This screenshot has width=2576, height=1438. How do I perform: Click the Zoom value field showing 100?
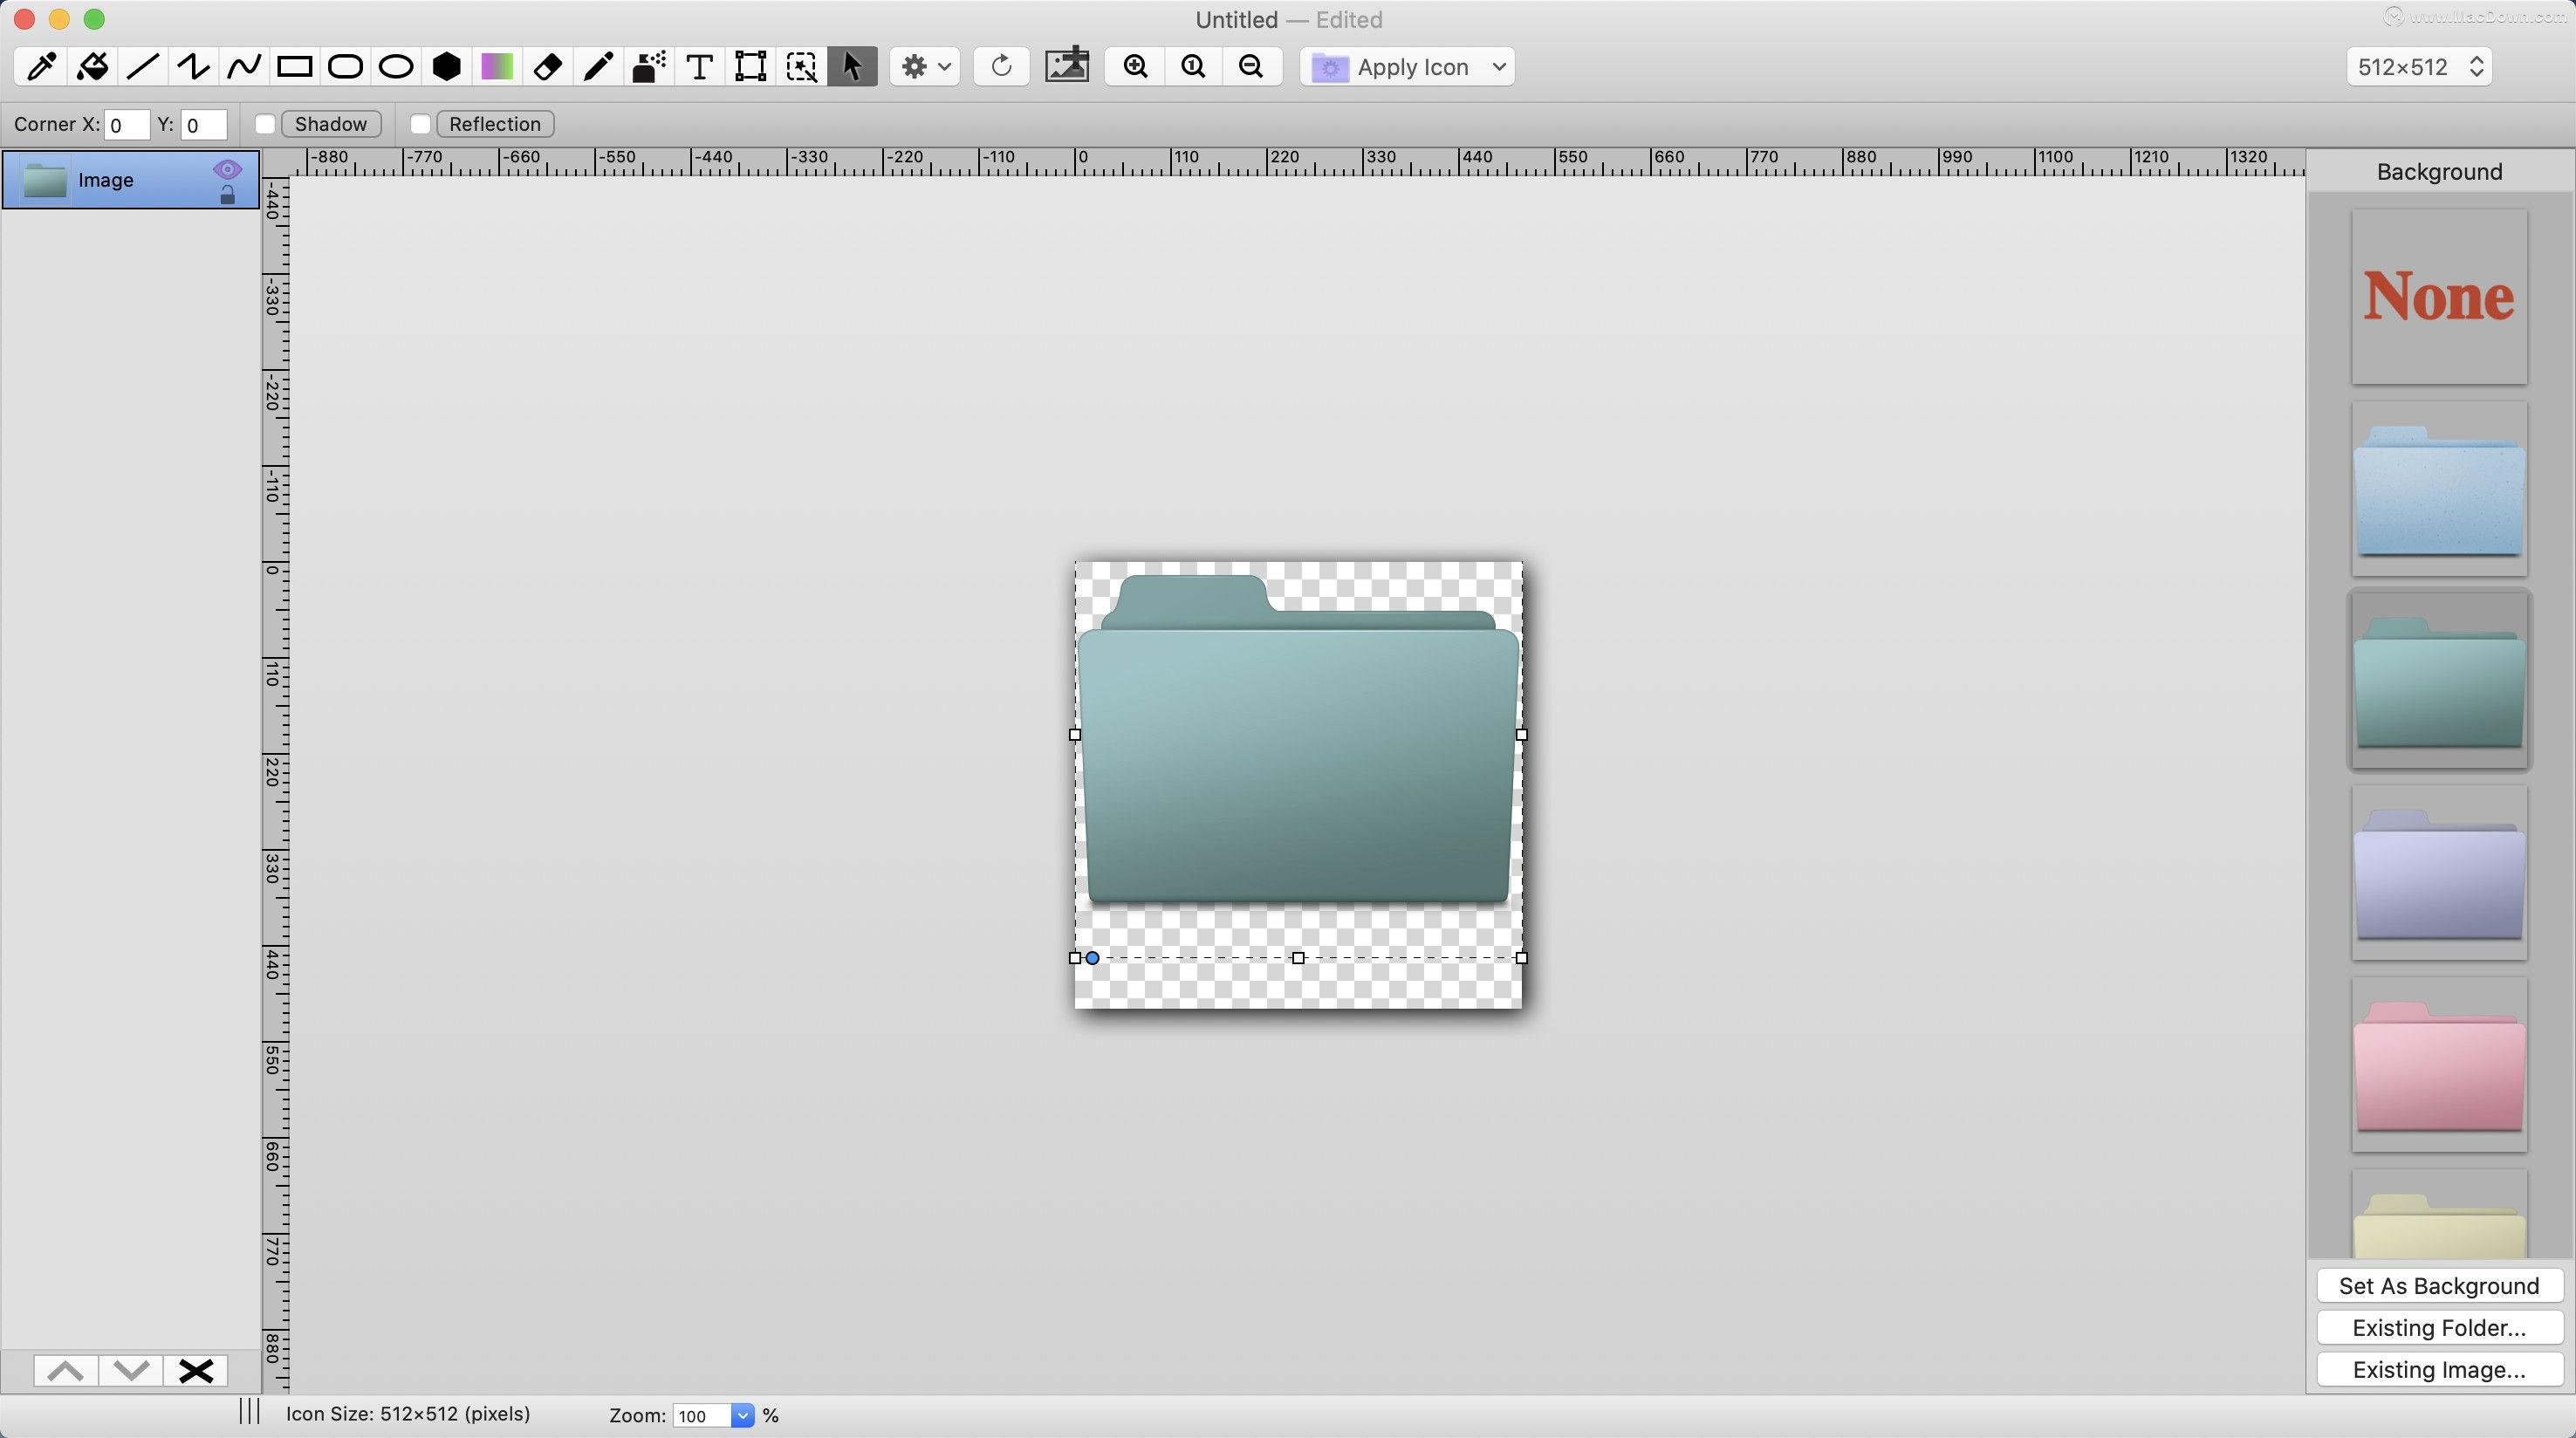[x=702, y=1415]
